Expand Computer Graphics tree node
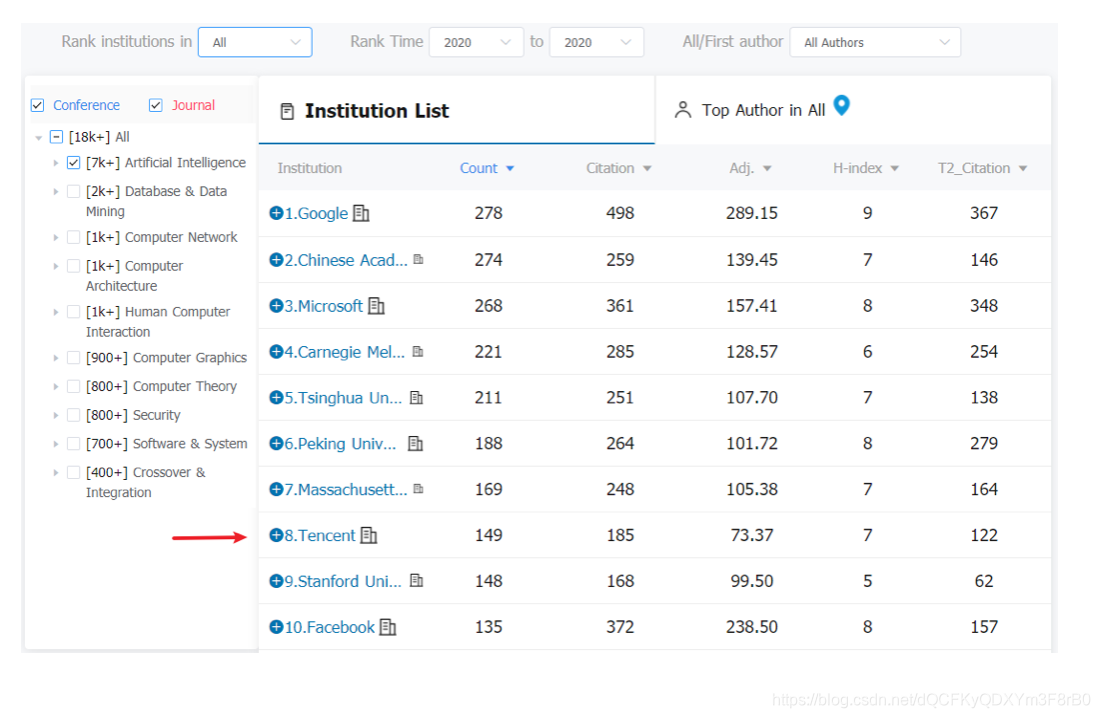The width and height of the screenshot is (1100, 718). pos(55,358)
